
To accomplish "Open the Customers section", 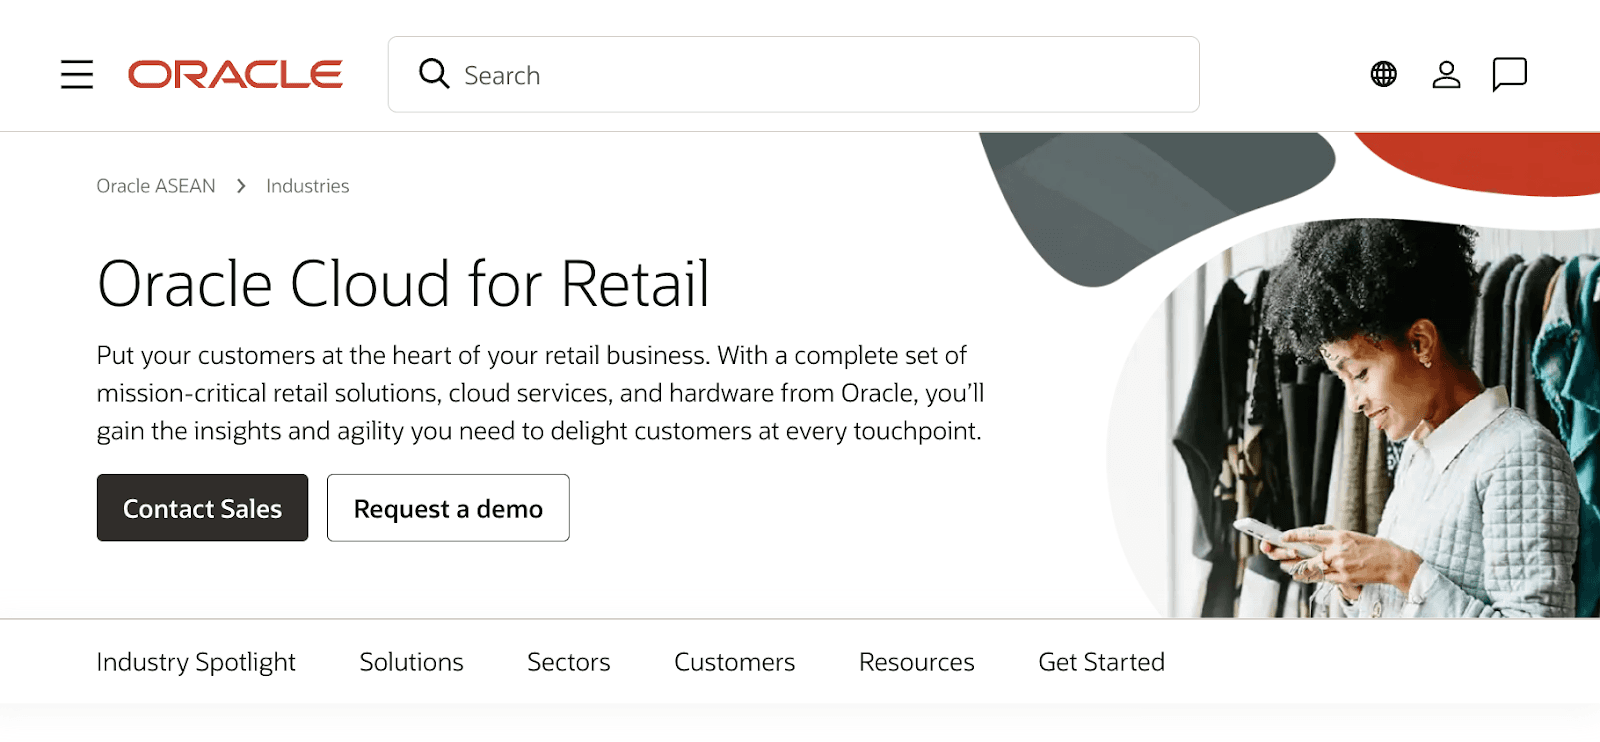I will pos(734,661).
